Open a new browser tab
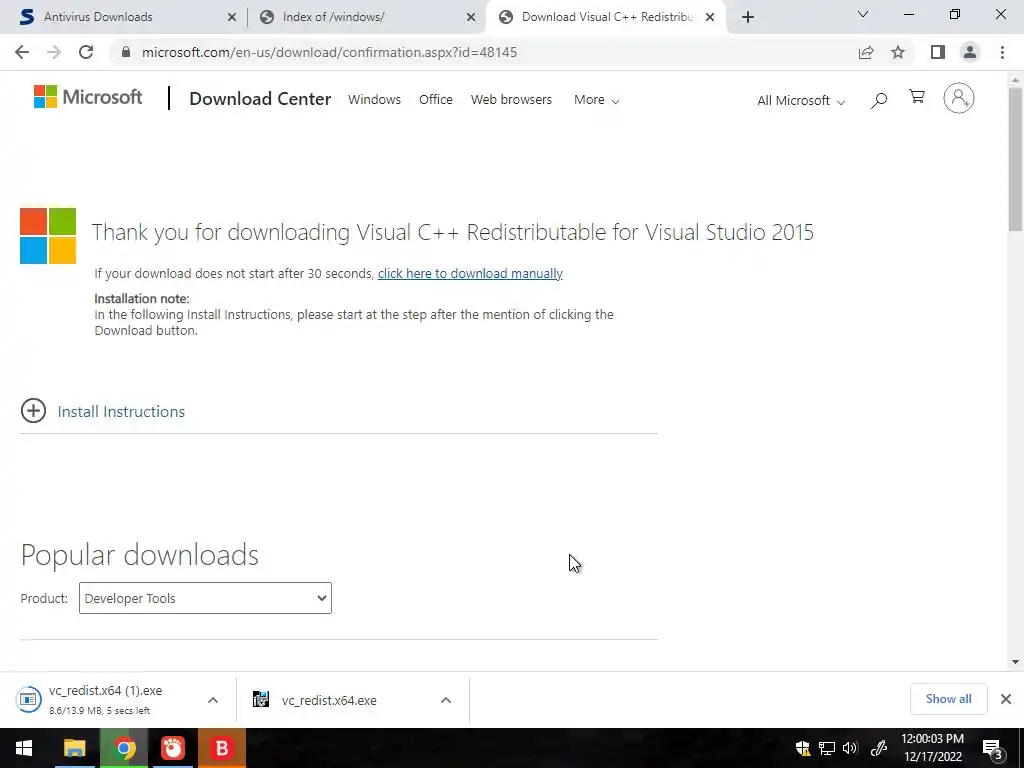This screenshot has height=768, width=1024. pos(748,17)
